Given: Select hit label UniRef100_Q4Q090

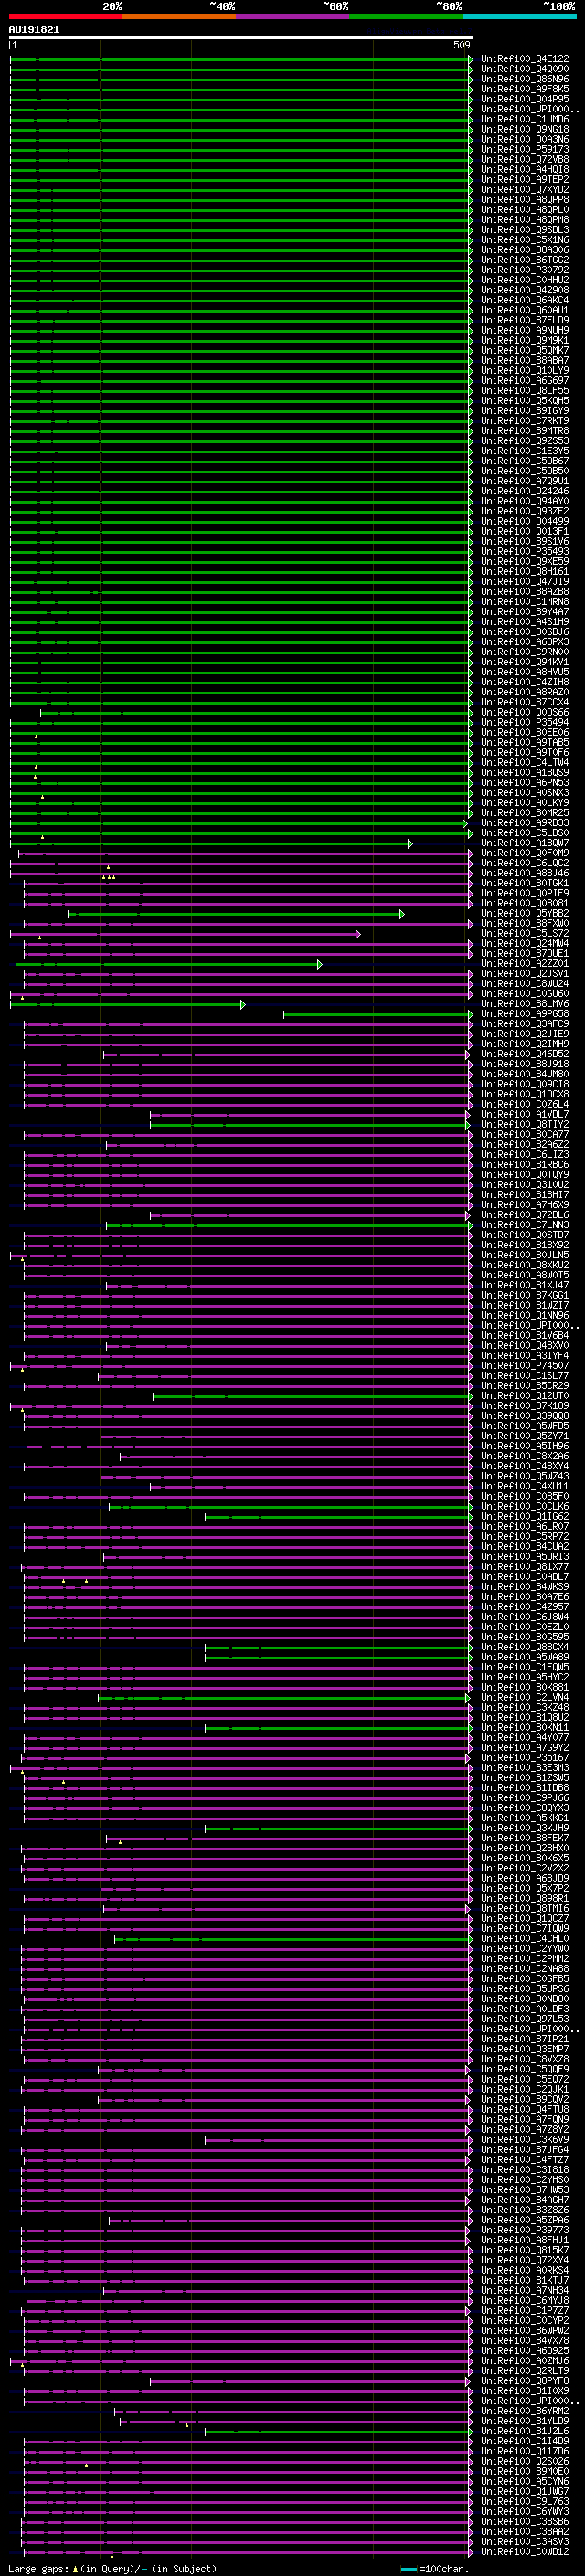Looking at the screenshot, I should (x=525, y=69).
